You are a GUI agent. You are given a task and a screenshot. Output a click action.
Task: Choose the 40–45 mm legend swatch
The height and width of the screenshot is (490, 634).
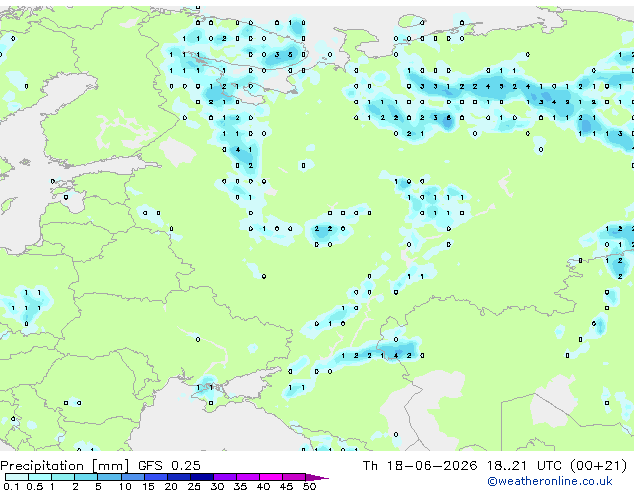270,477
